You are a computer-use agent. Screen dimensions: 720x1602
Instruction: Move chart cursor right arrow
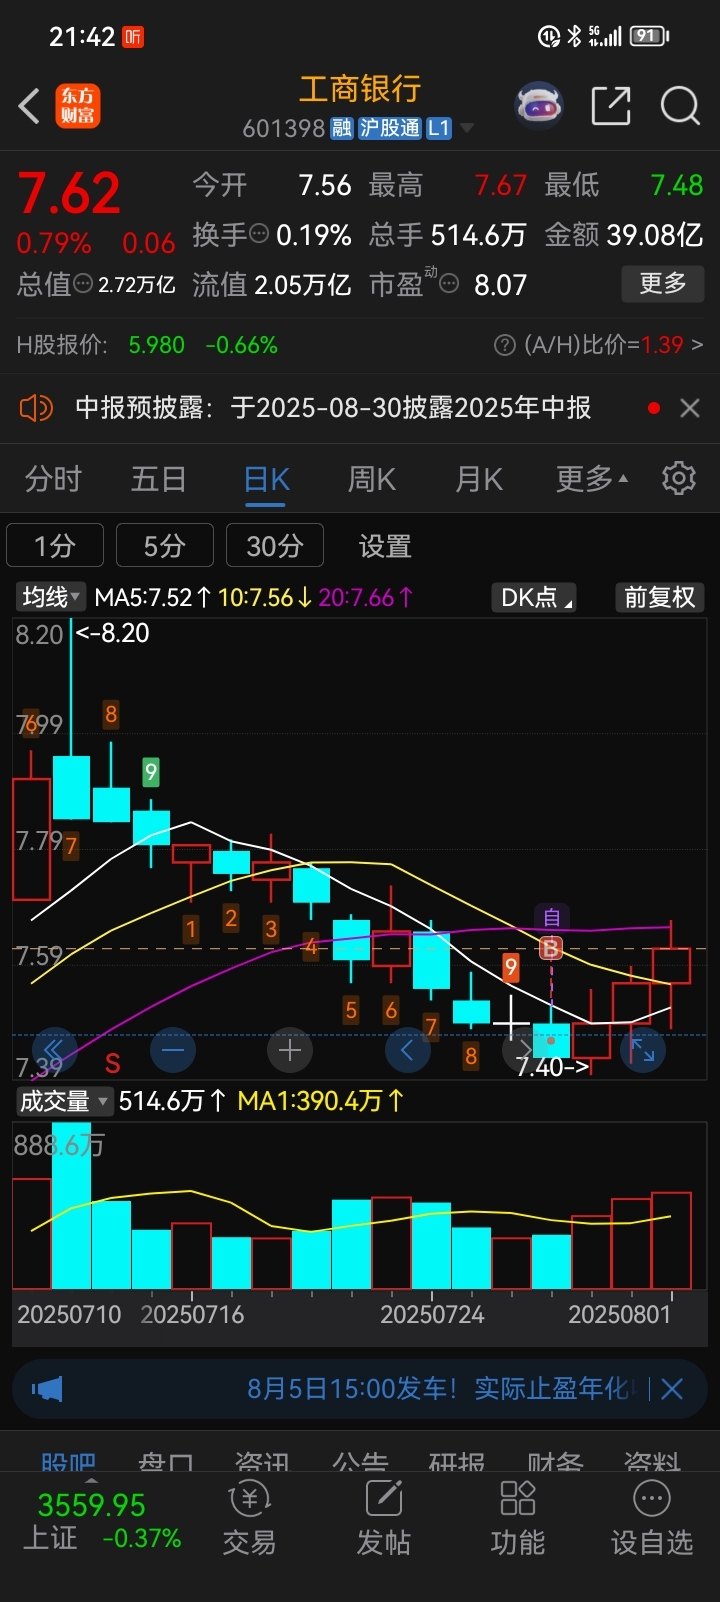(524, 1050)
